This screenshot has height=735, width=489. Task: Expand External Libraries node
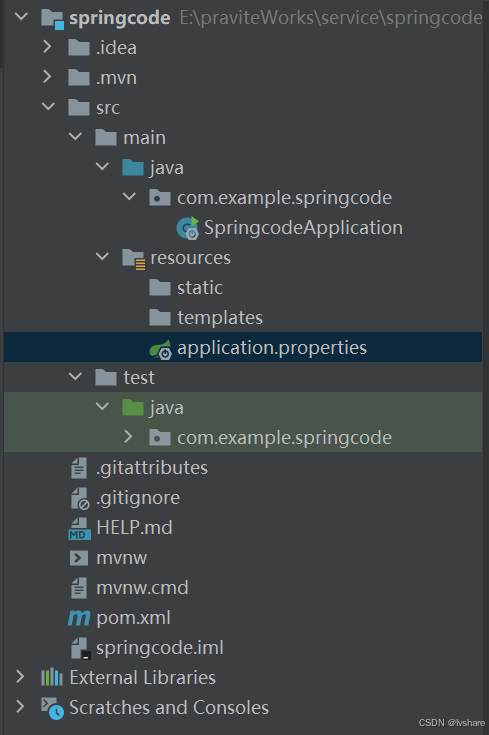20,677
